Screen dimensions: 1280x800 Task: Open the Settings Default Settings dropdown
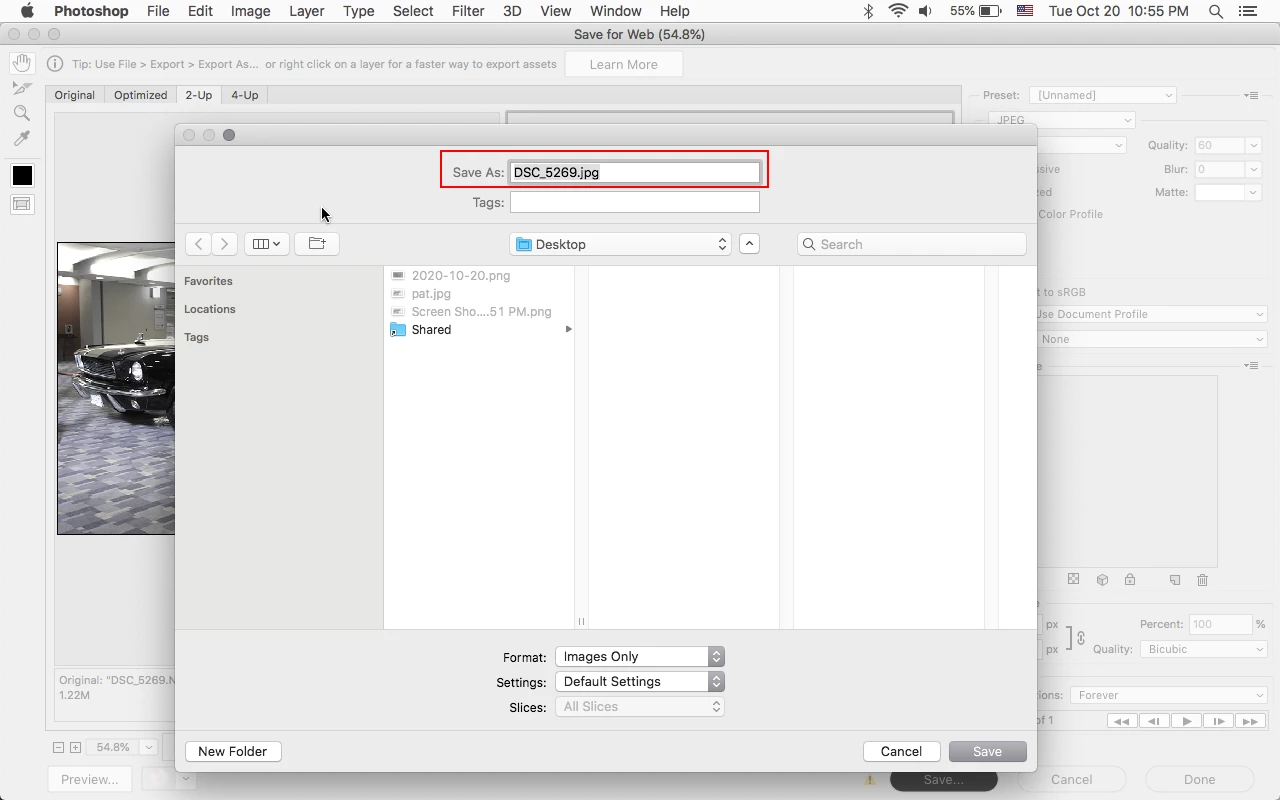tap(640, 681)
